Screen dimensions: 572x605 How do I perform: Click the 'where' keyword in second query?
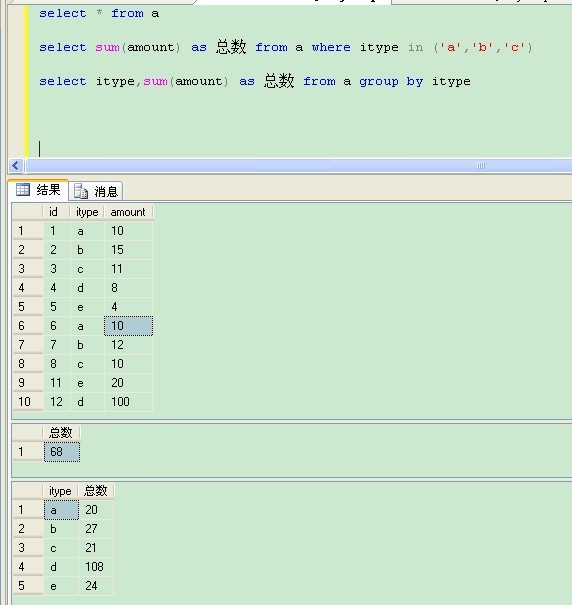(331, 47)
